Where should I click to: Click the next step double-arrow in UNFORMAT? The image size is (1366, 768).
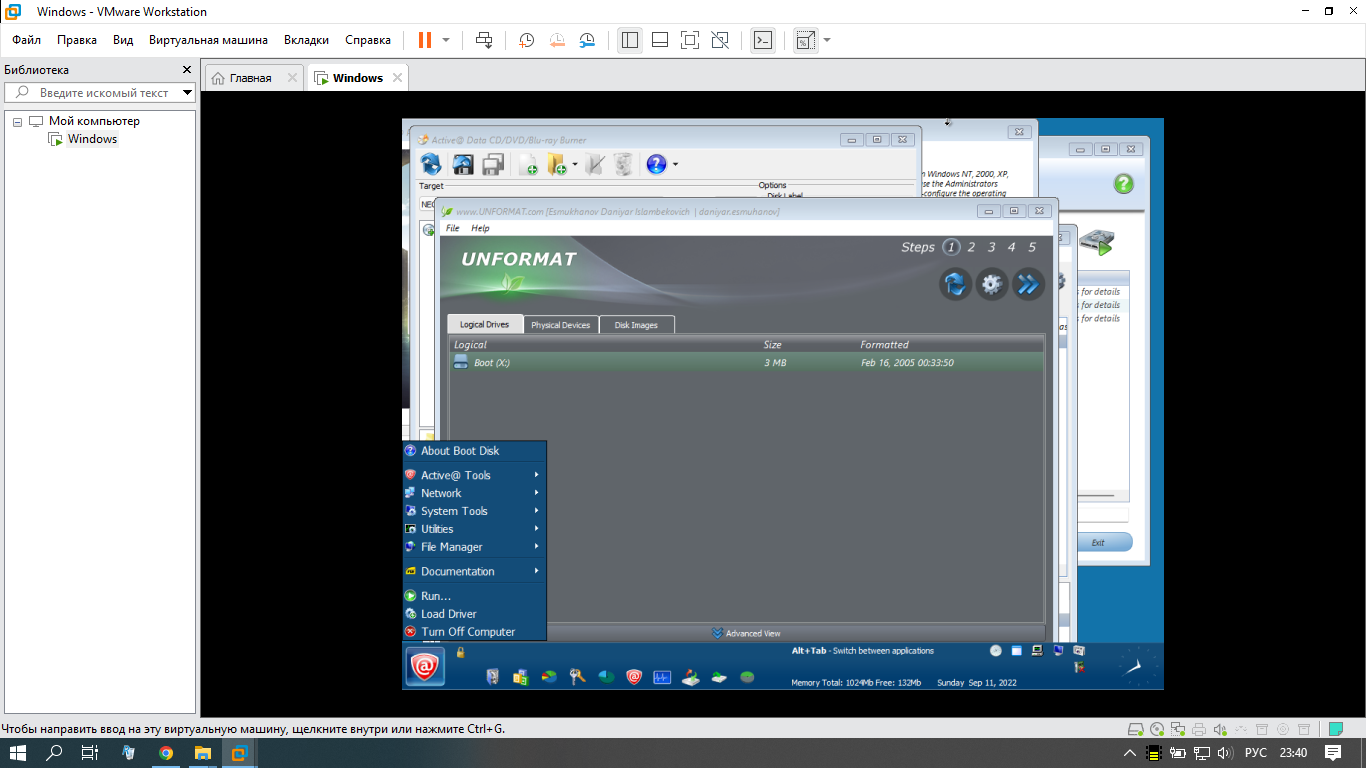[x=1028, y=284]
